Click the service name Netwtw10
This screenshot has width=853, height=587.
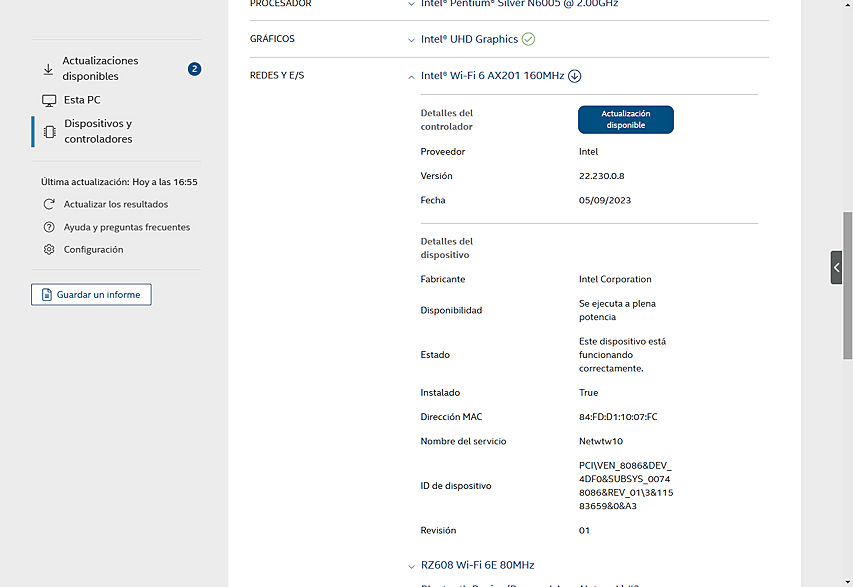pos(601,441)
